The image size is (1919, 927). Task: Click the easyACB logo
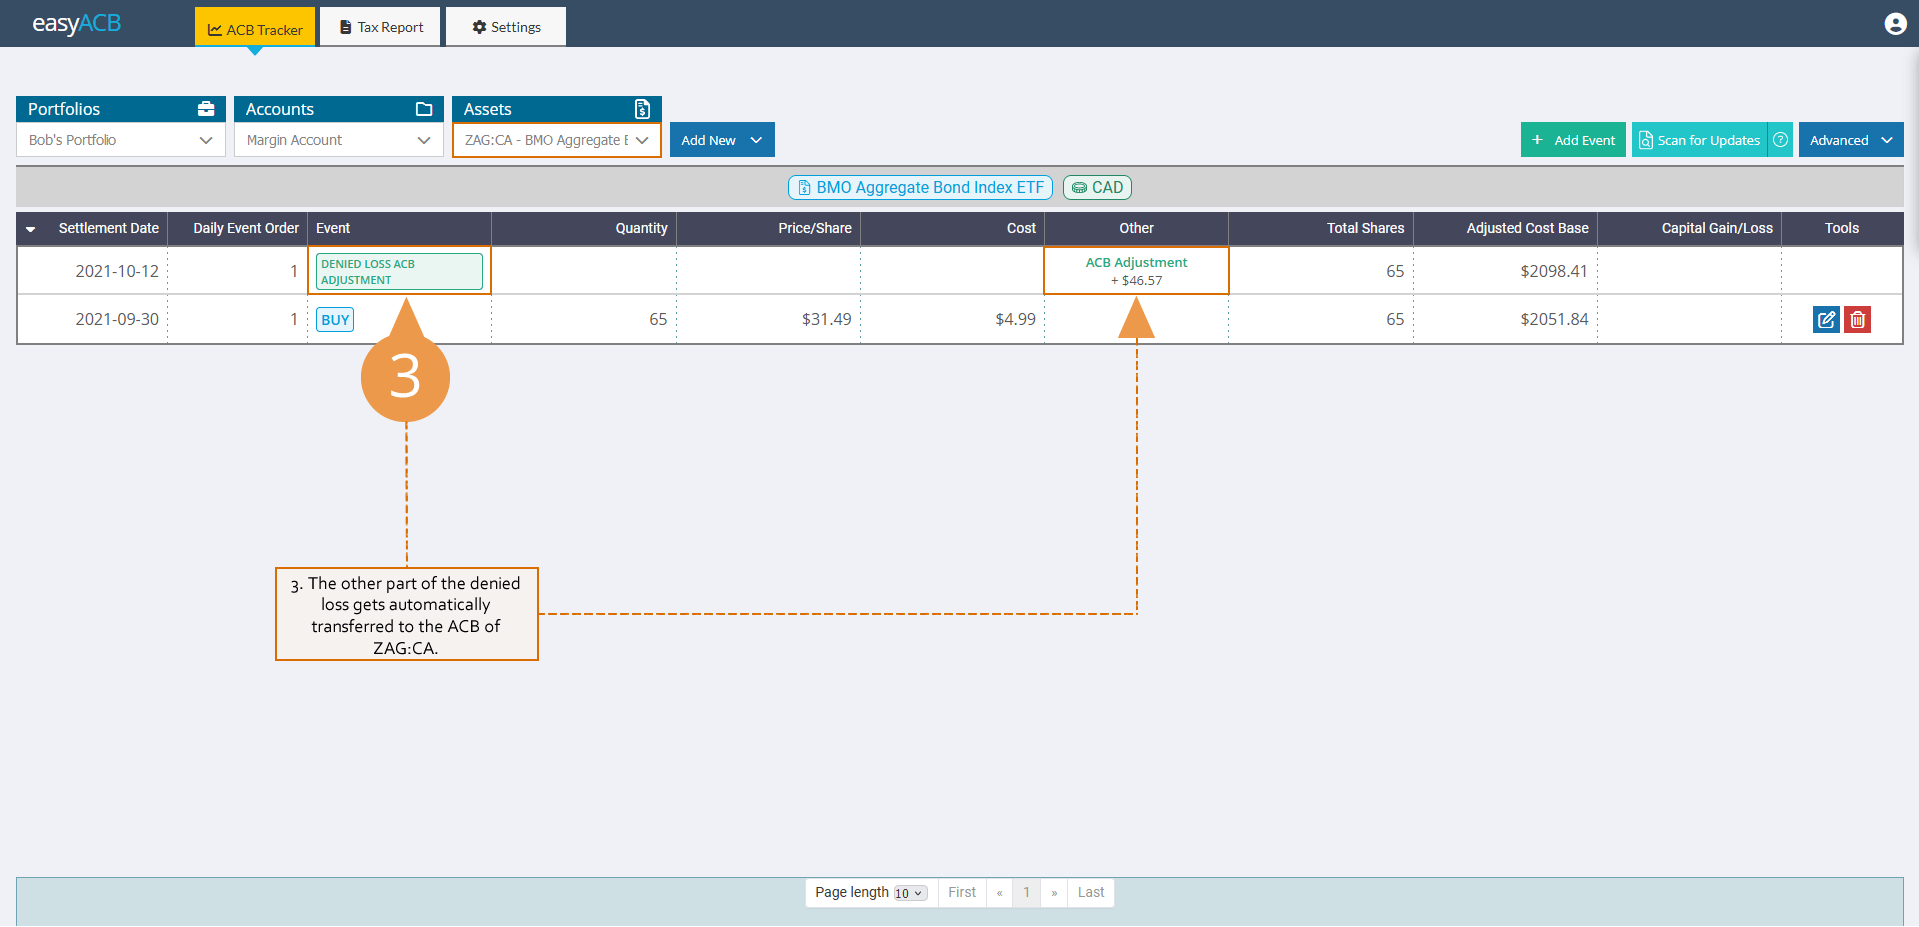pyautogui.click(x=76, y=24)
